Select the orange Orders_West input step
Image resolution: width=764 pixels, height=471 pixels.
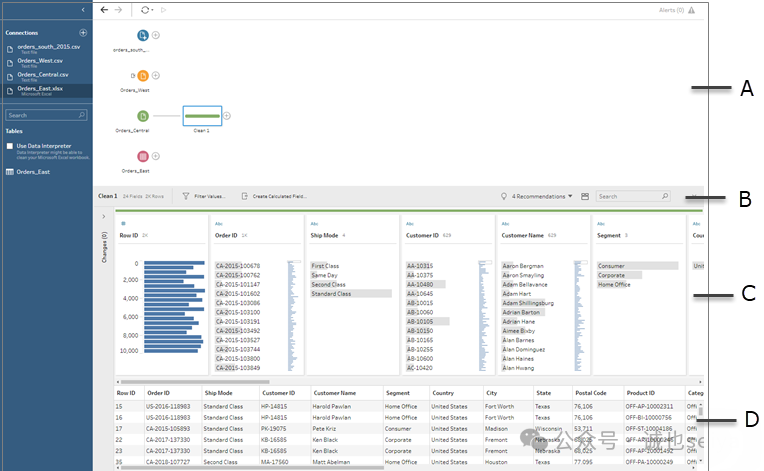[x=142, y=75]
